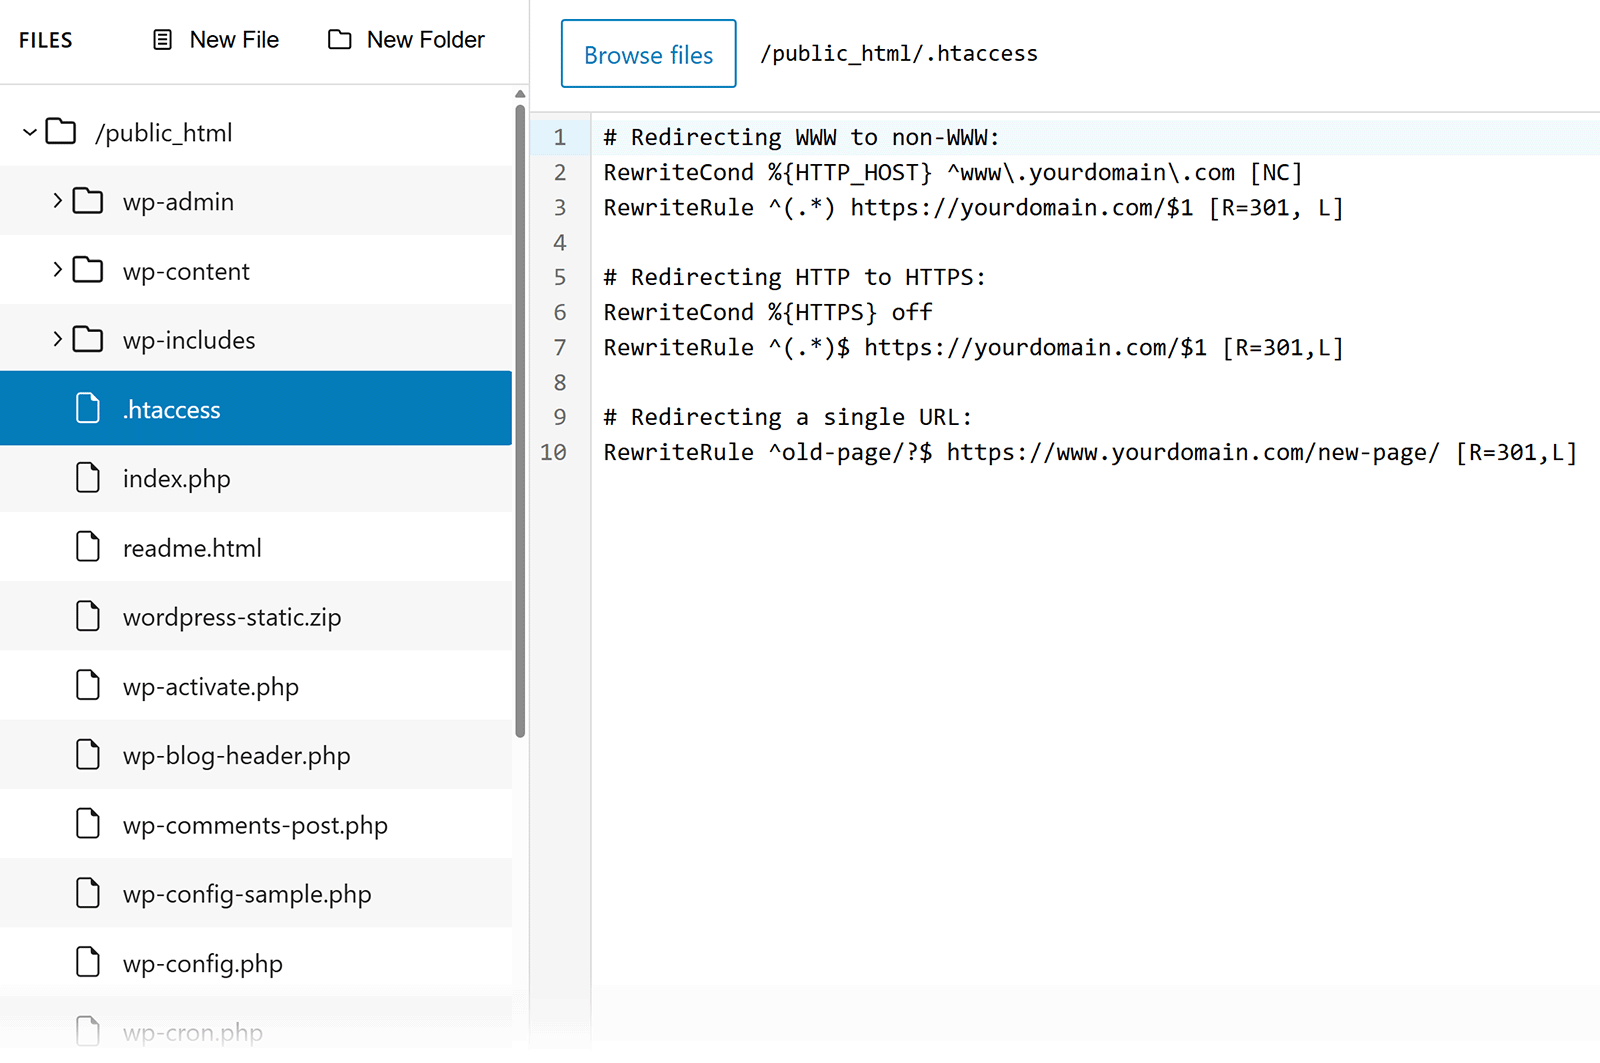Collapse the /public_html directory

pyautogui.click(x=27, y=131)
